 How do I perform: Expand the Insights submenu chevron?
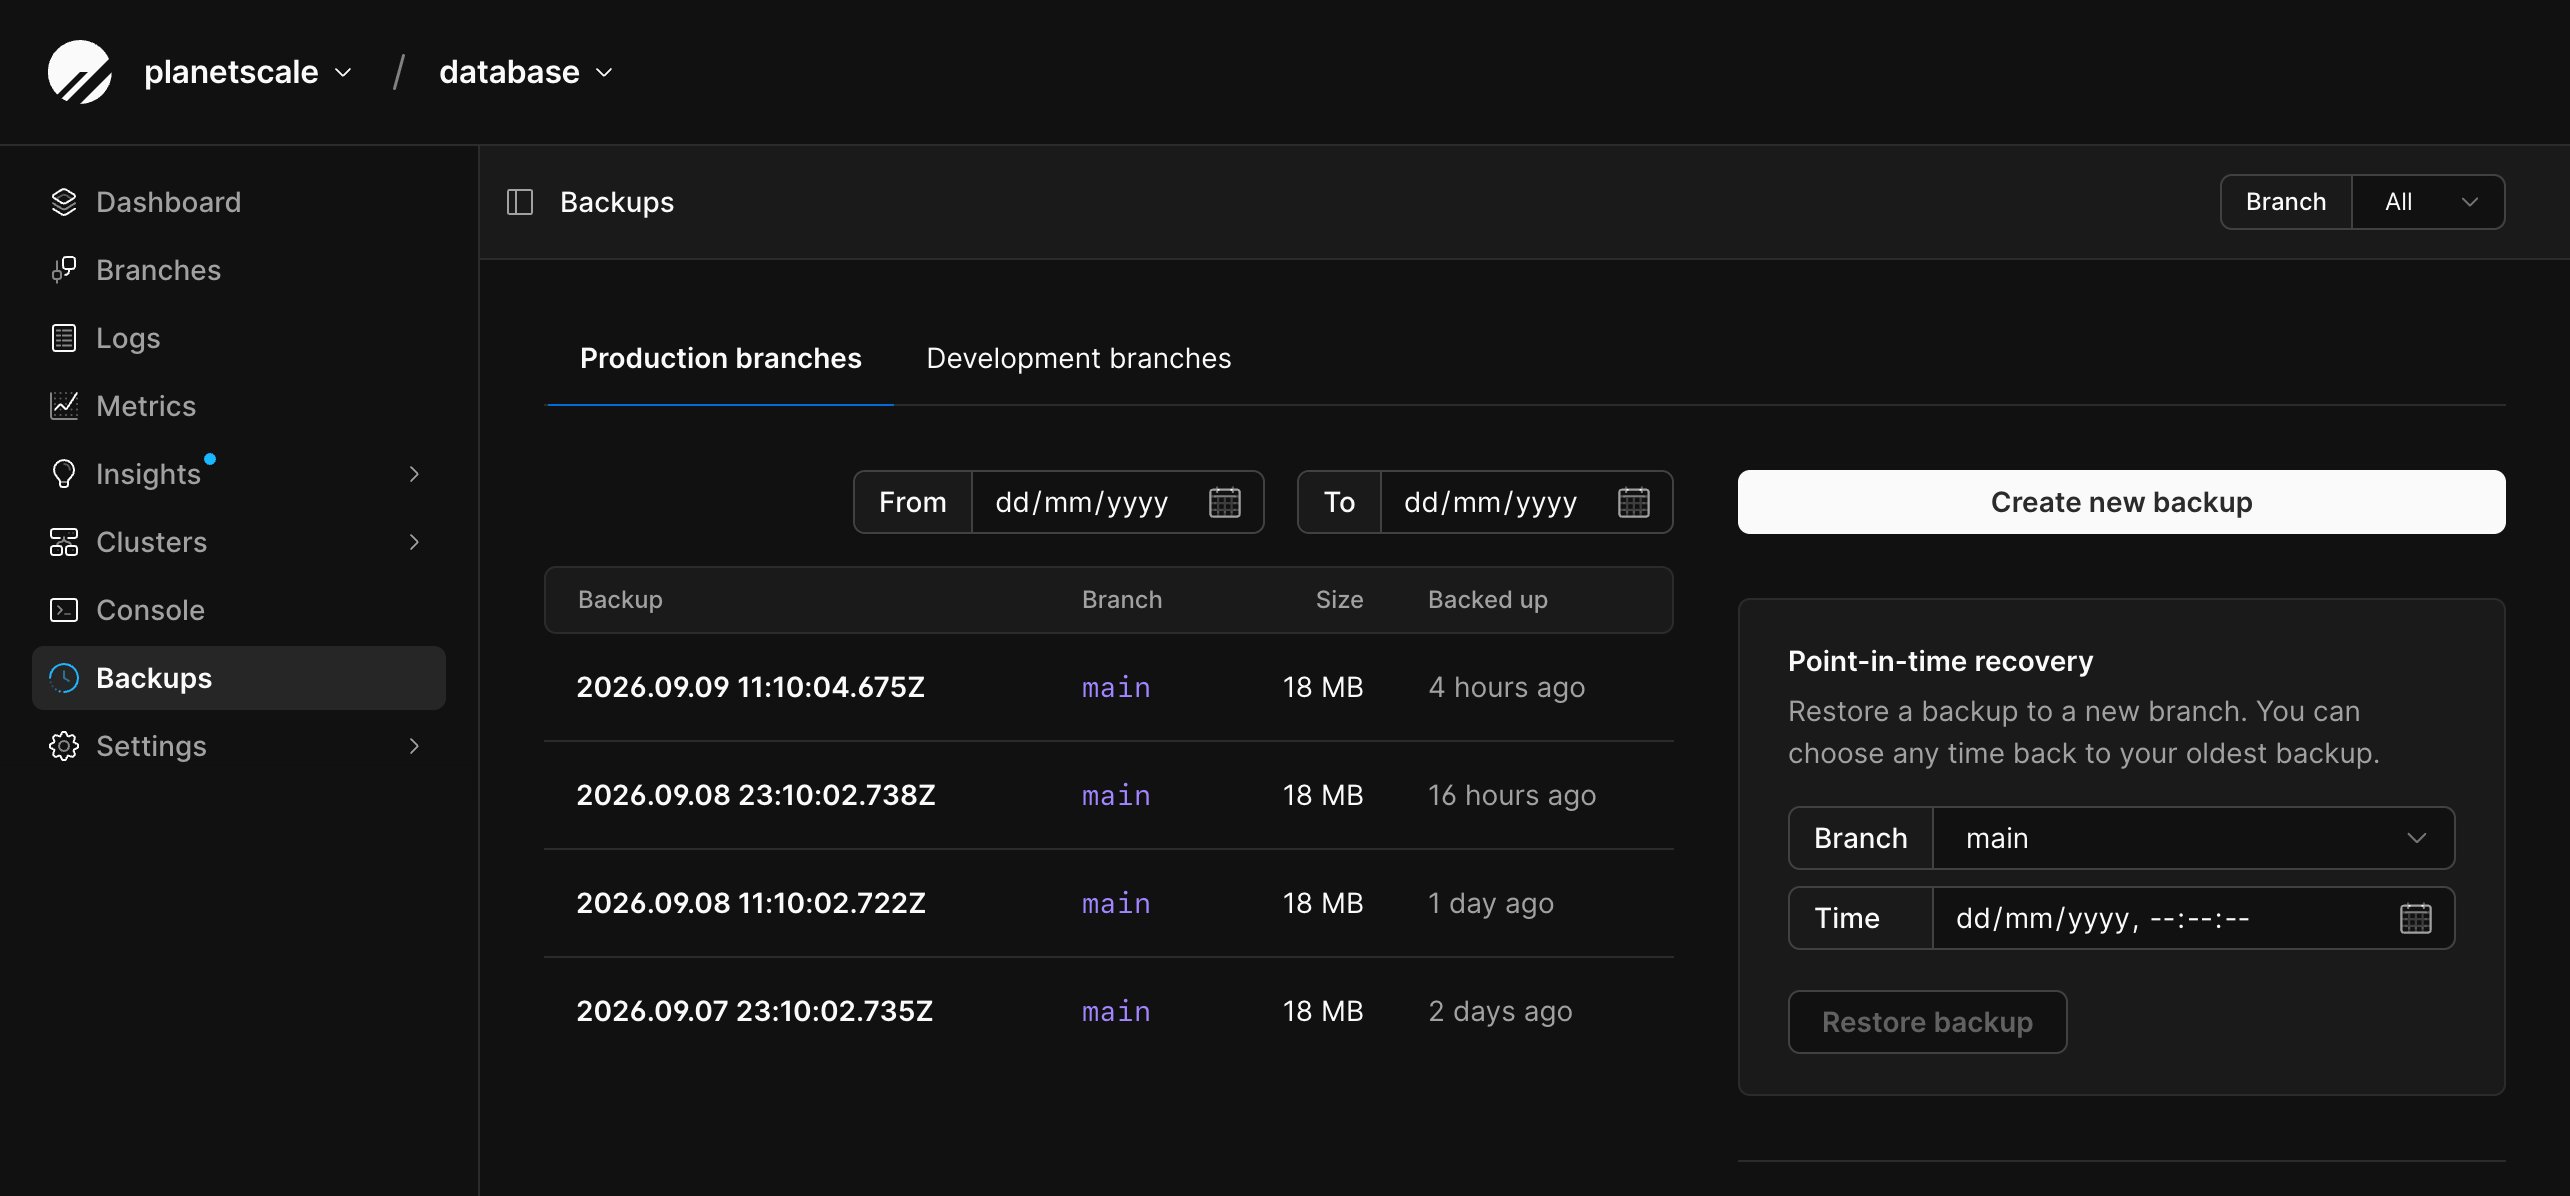click(x=414, y=474)
